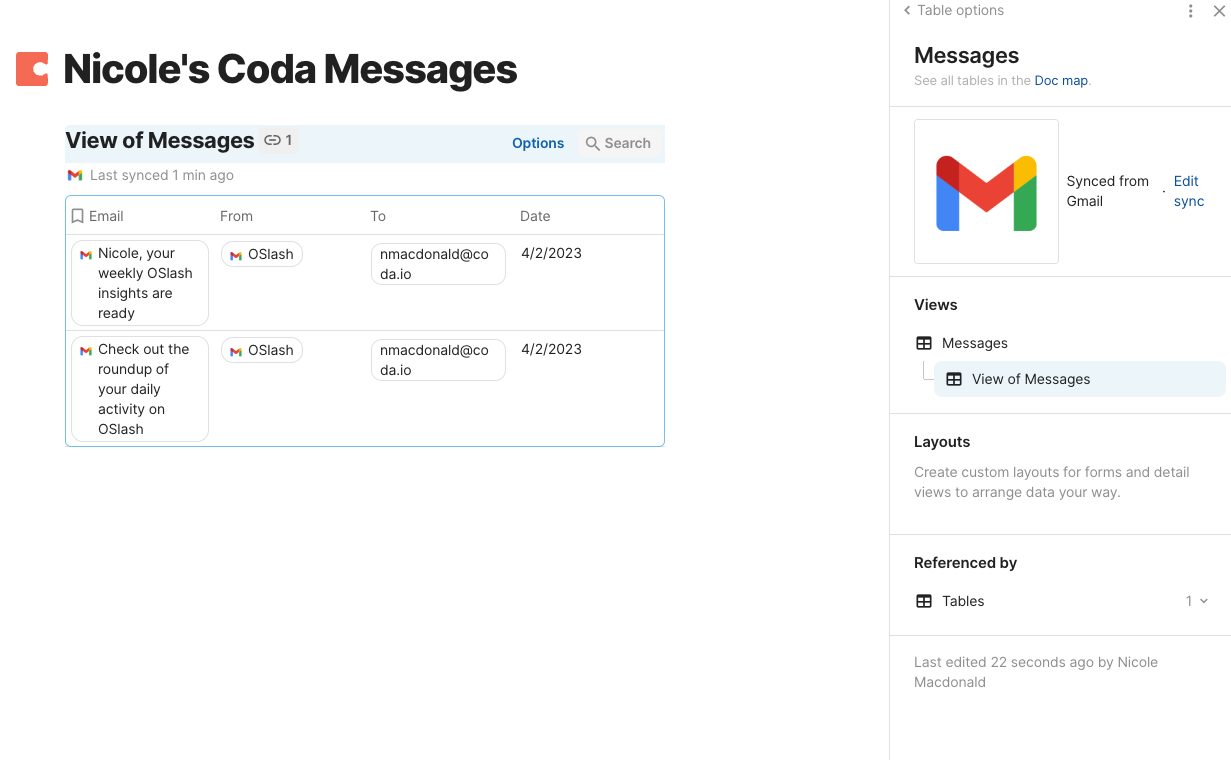Screen dimensions: 1231x760
Task: Click the Gmail icon next to Last synced
Action: [x=75, y=175]
